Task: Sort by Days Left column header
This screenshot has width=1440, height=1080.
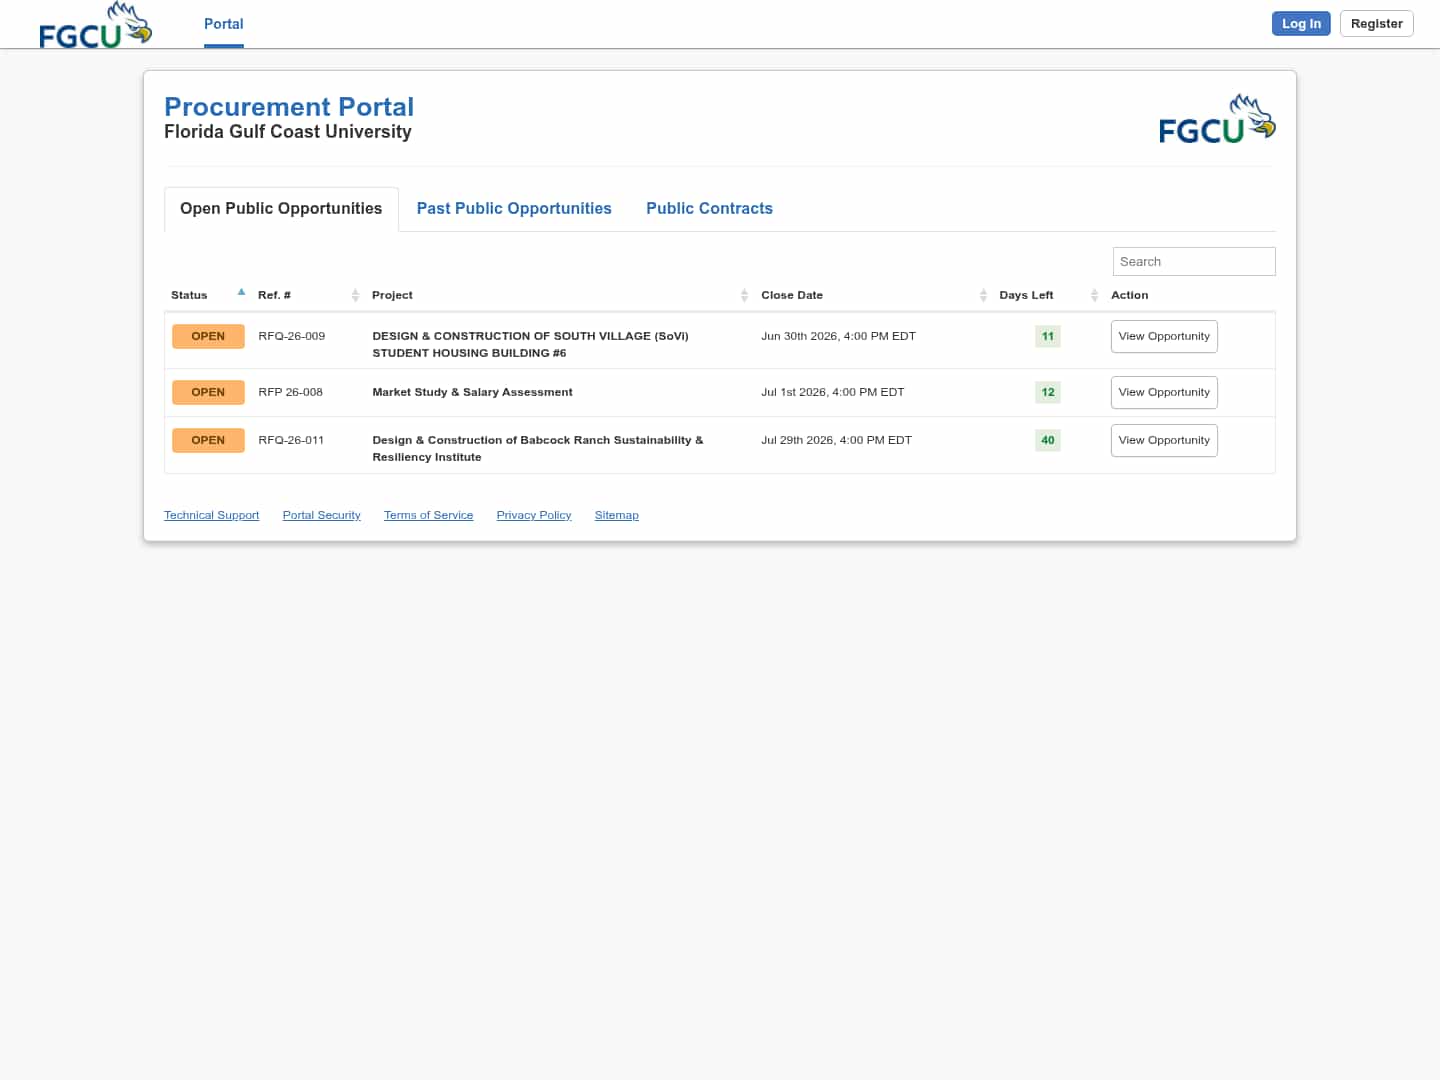Action: pos(1049,295)
